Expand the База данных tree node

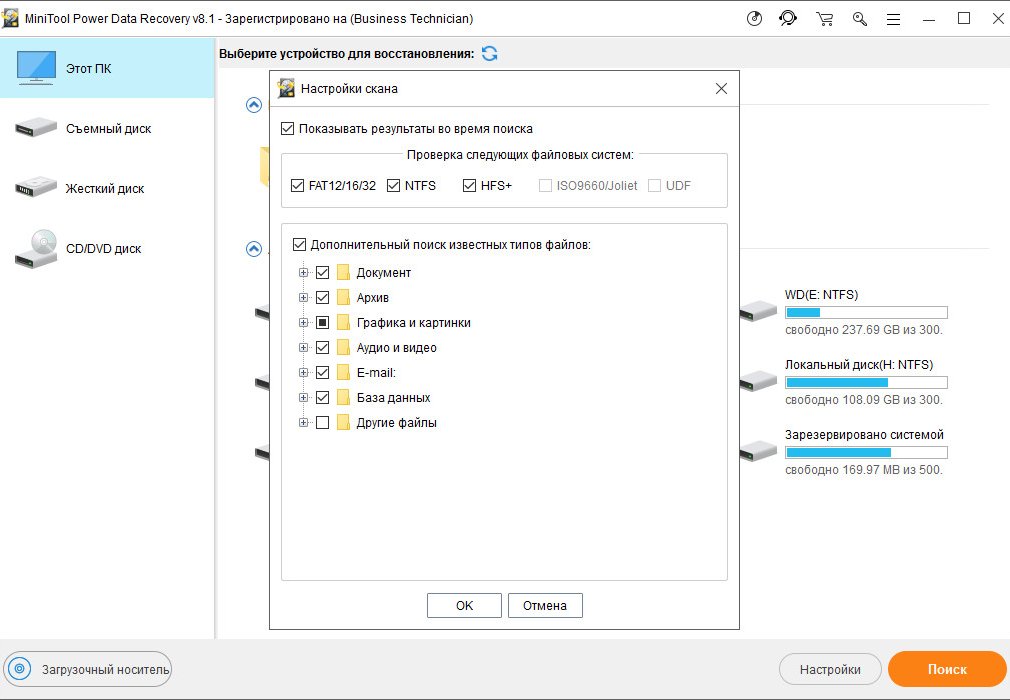click(x=303, y=398)
